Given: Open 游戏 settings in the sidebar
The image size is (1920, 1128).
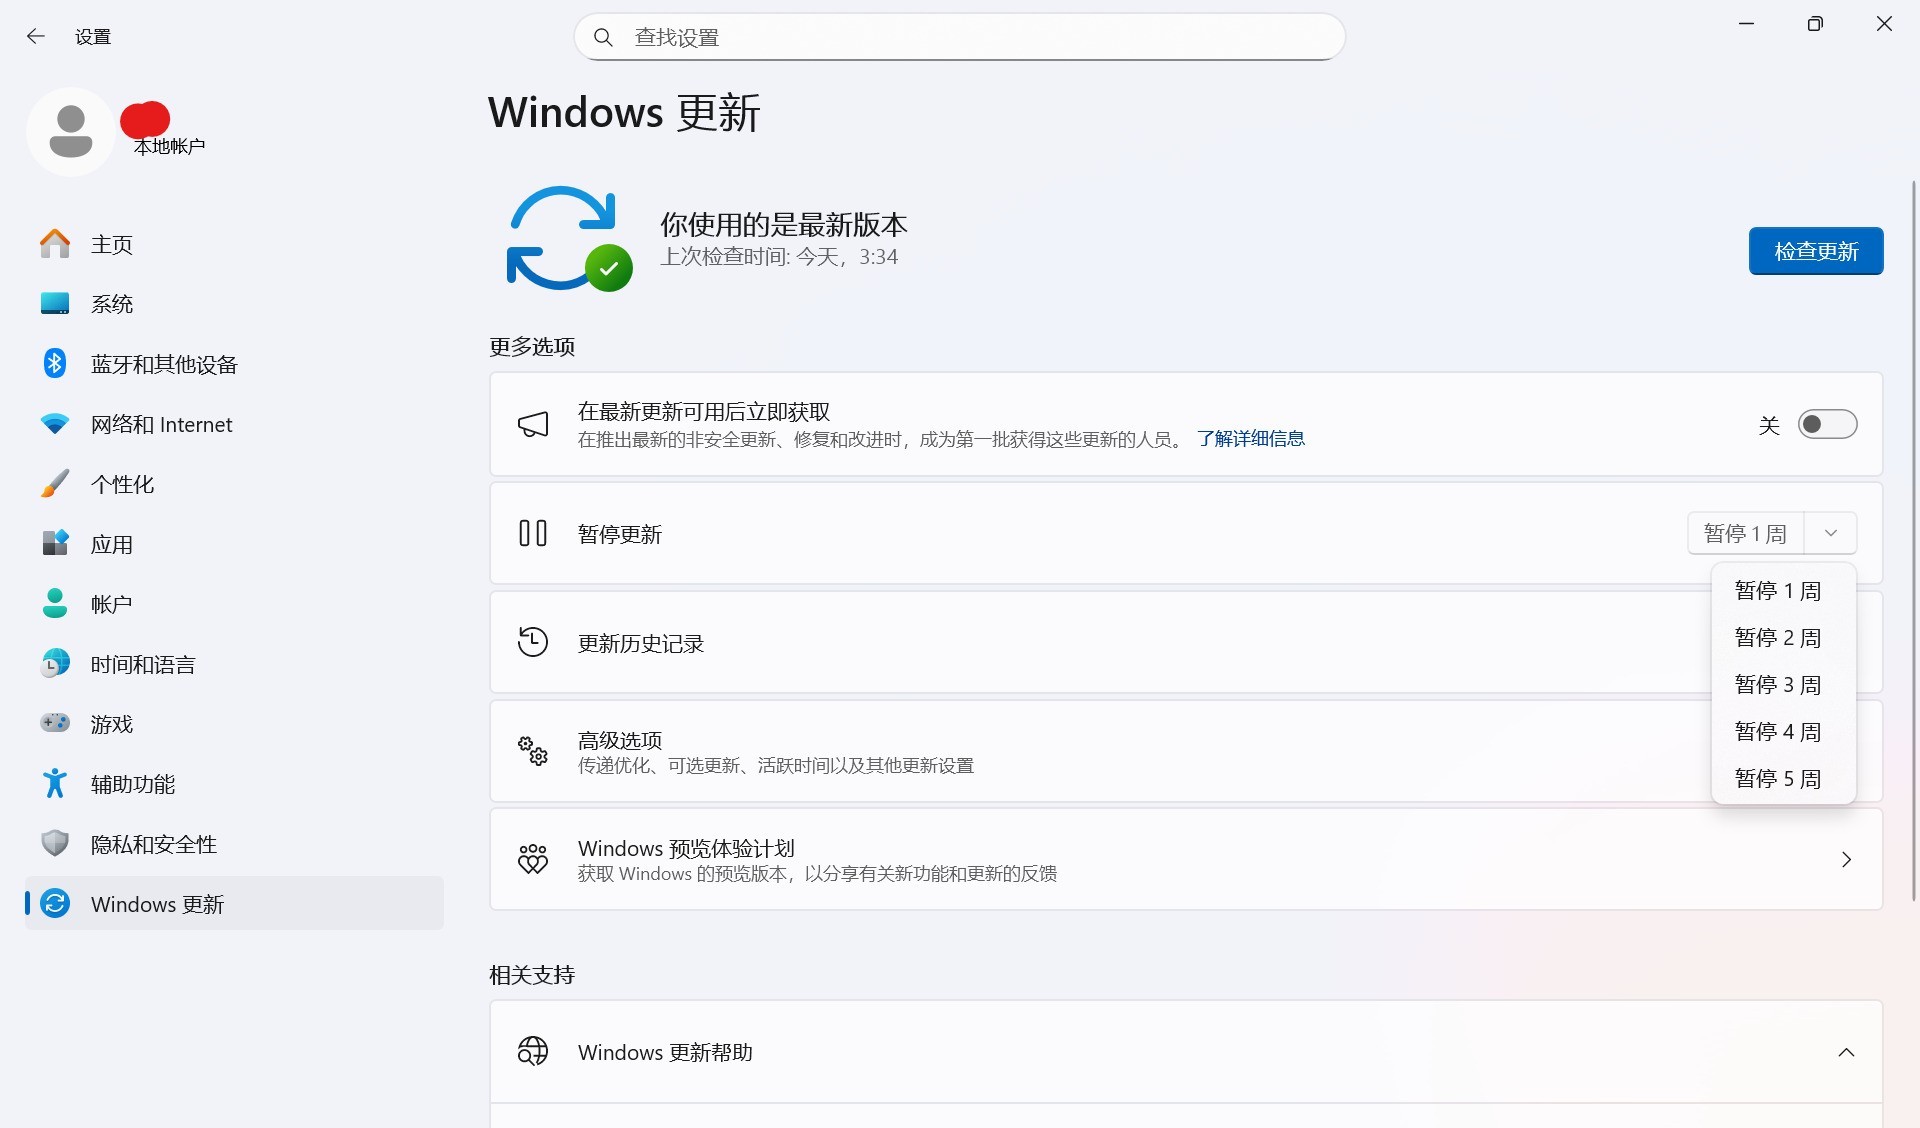Looking at the screenshot, I should coord(113,724).
